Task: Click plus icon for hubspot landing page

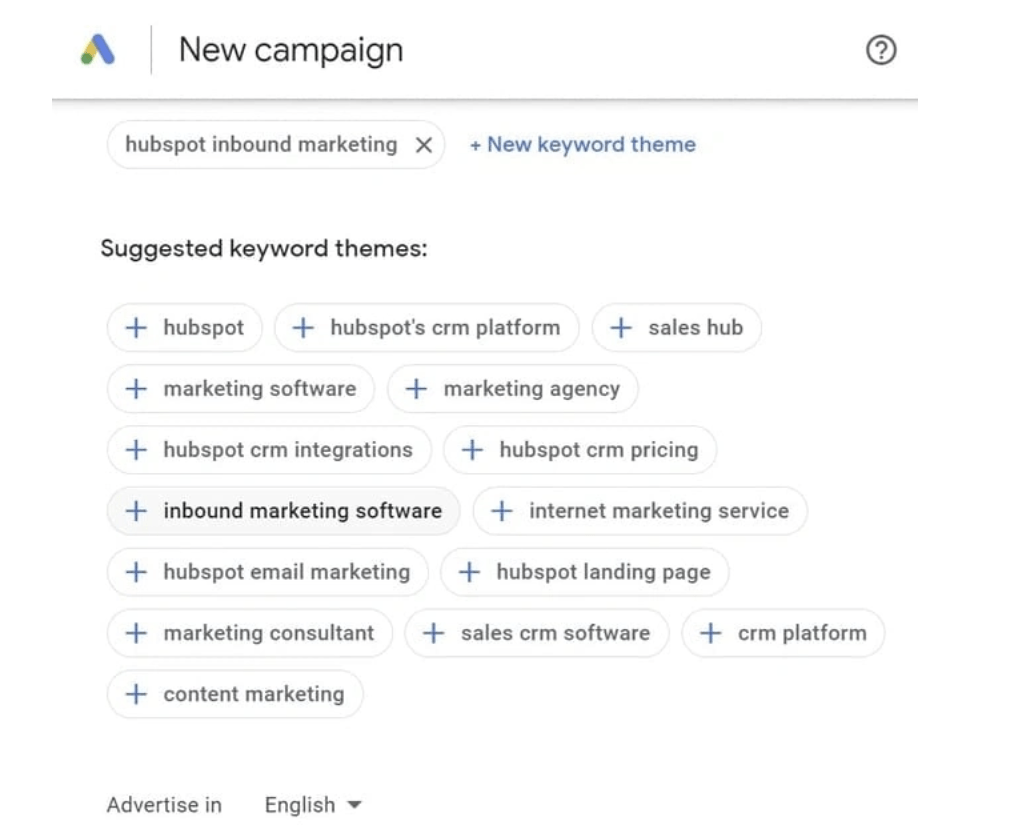Action: click(469, 572)
